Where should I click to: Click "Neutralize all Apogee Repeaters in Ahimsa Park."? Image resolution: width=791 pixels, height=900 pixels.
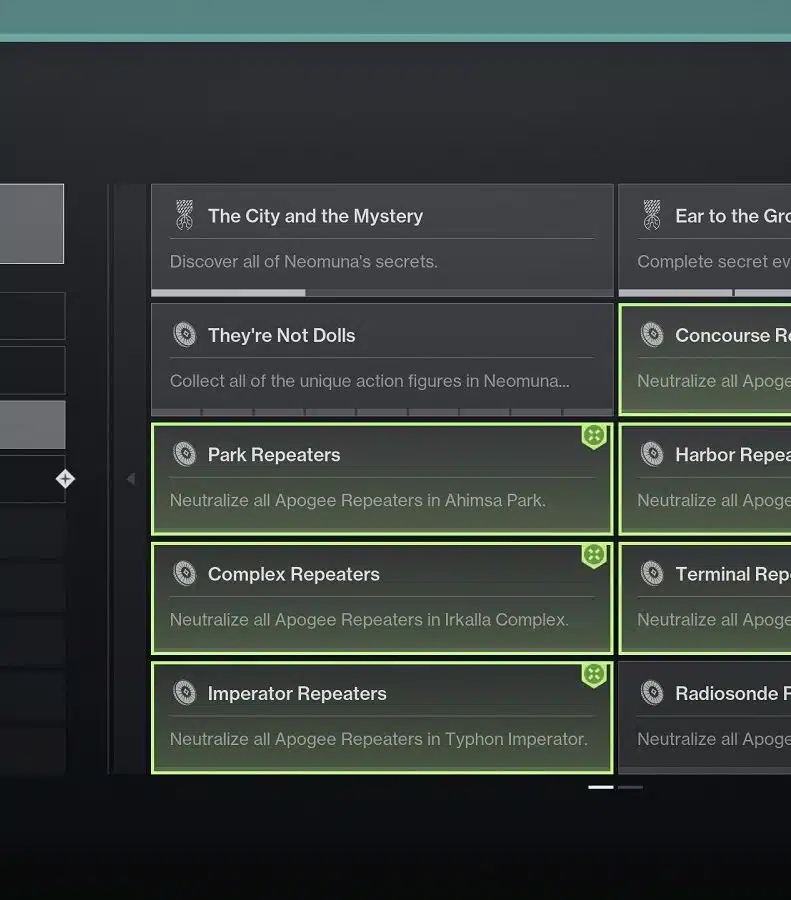pyautogui.click(x=358, y=501)
